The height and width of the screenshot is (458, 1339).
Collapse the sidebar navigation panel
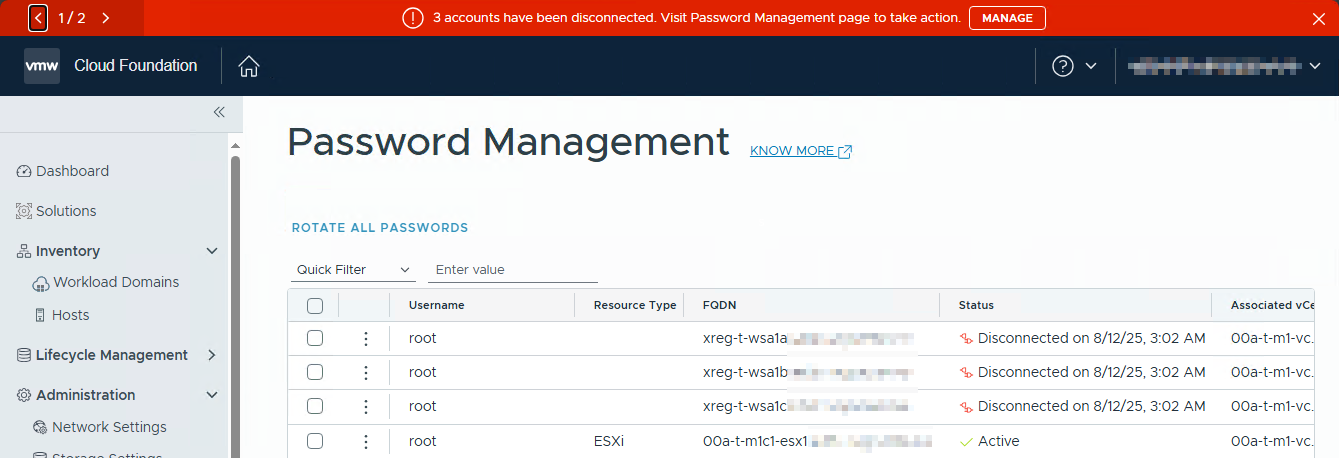[x=219, y=112]
